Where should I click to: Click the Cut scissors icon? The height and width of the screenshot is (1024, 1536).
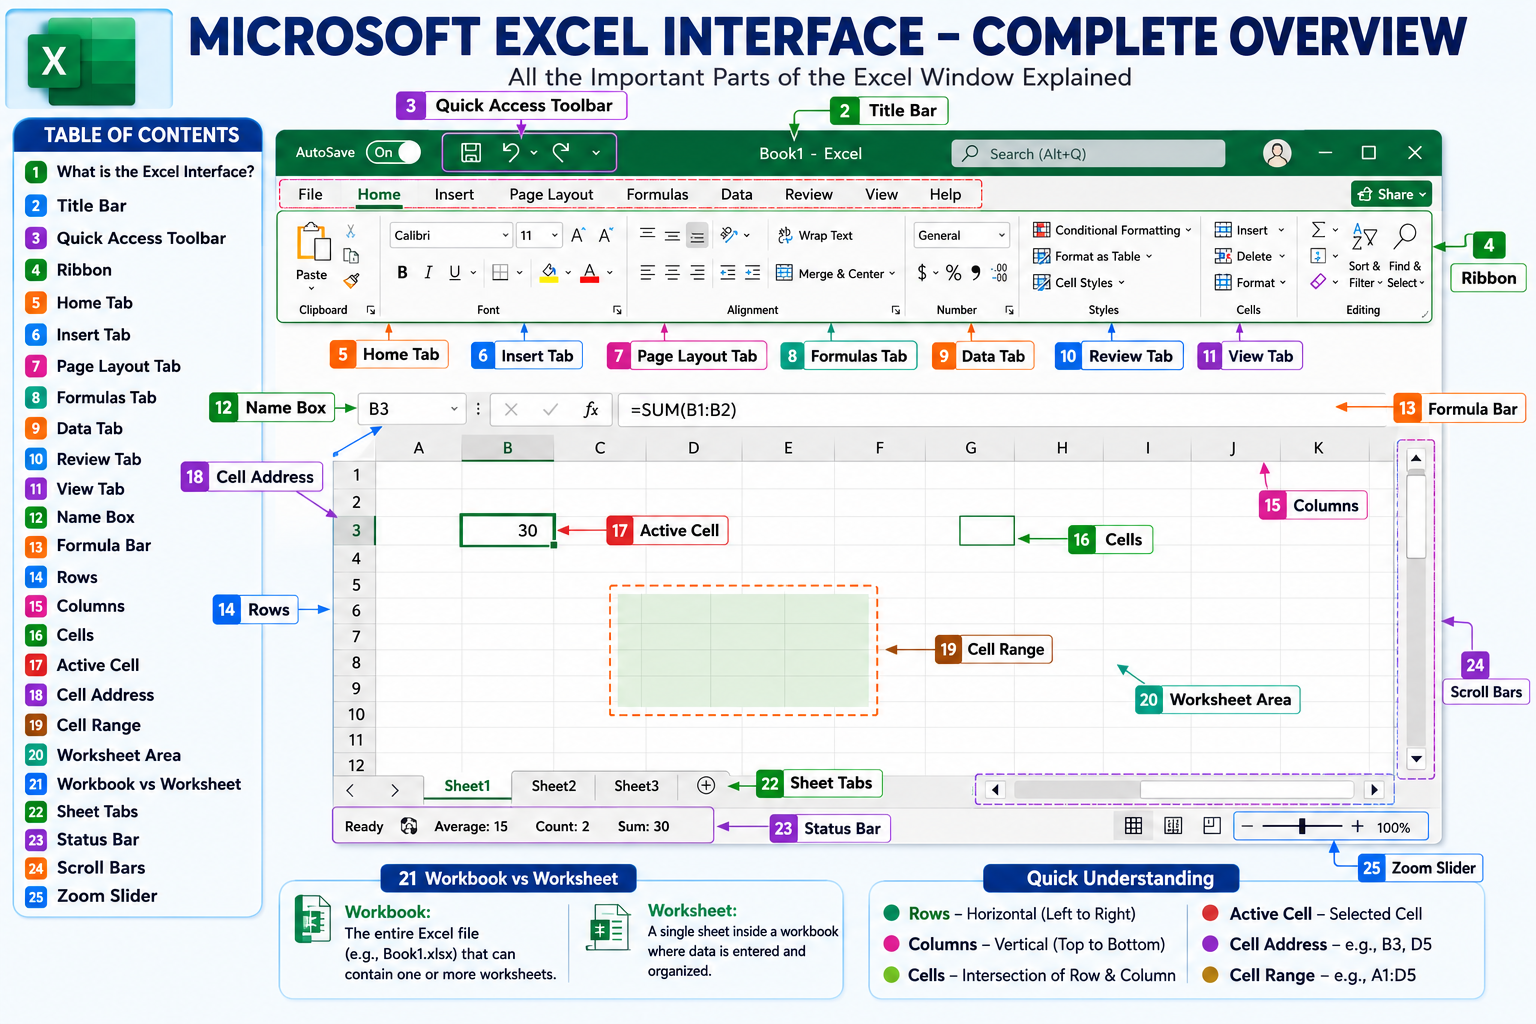(x=351, y=232)
